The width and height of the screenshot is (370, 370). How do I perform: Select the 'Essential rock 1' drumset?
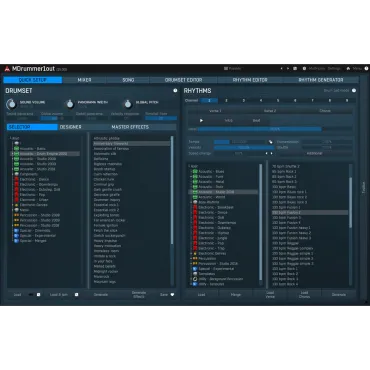tap(106, 205)
